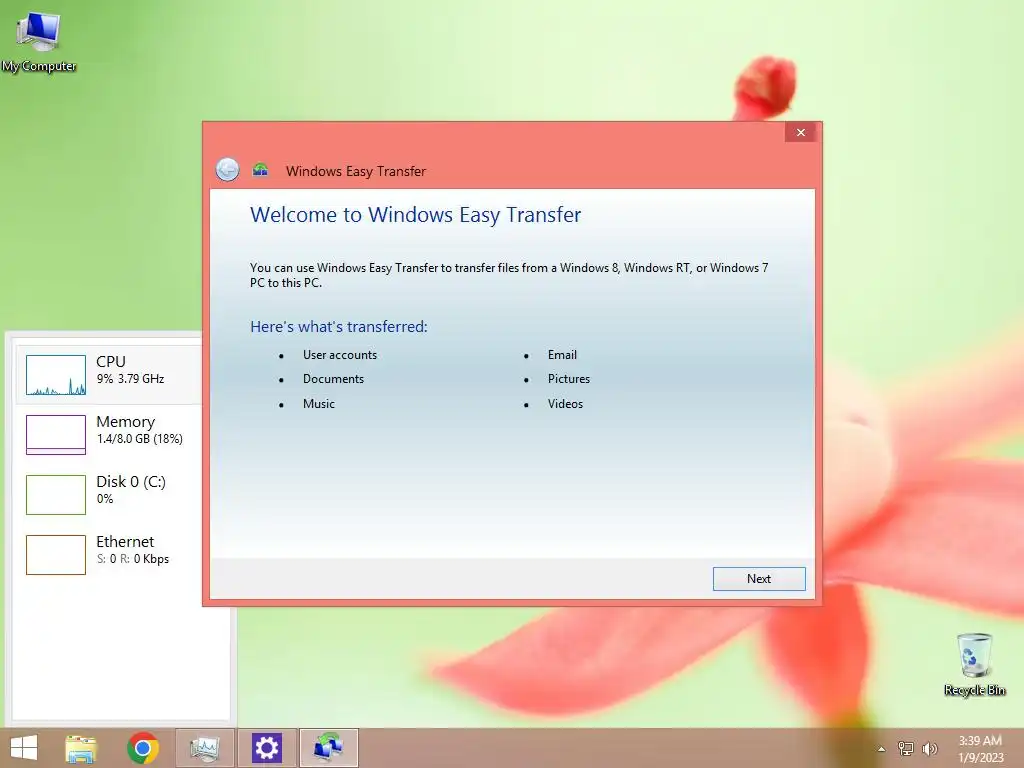Click the 1/9/2023 date in the taskbar
The image size is (1024, 768).
(981, 758)
